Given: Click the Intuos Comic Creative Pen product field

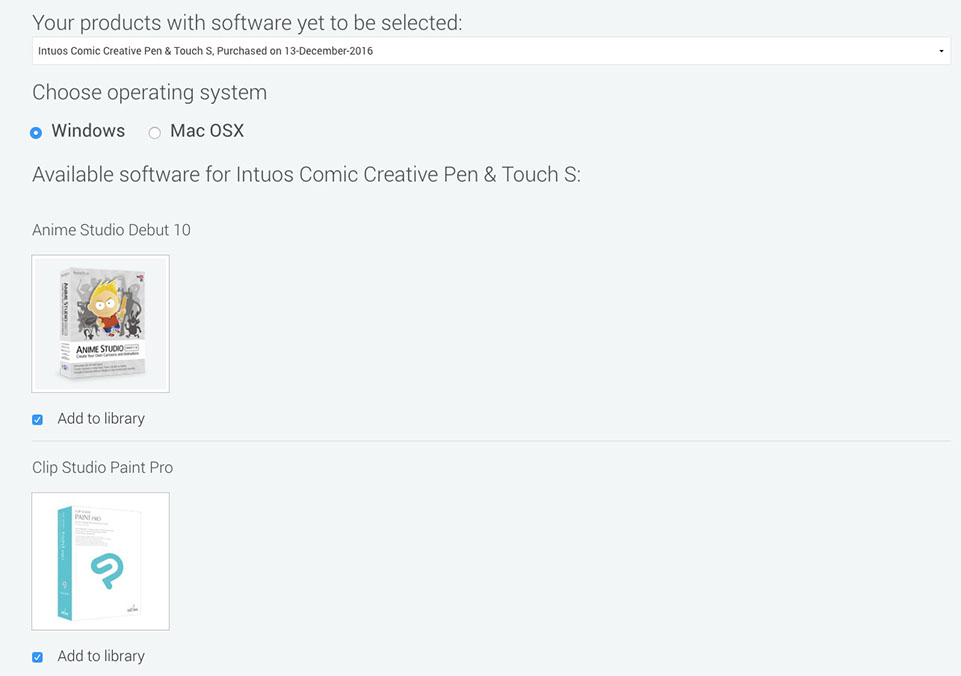Looking at the screenshot, I should point(491,51).
